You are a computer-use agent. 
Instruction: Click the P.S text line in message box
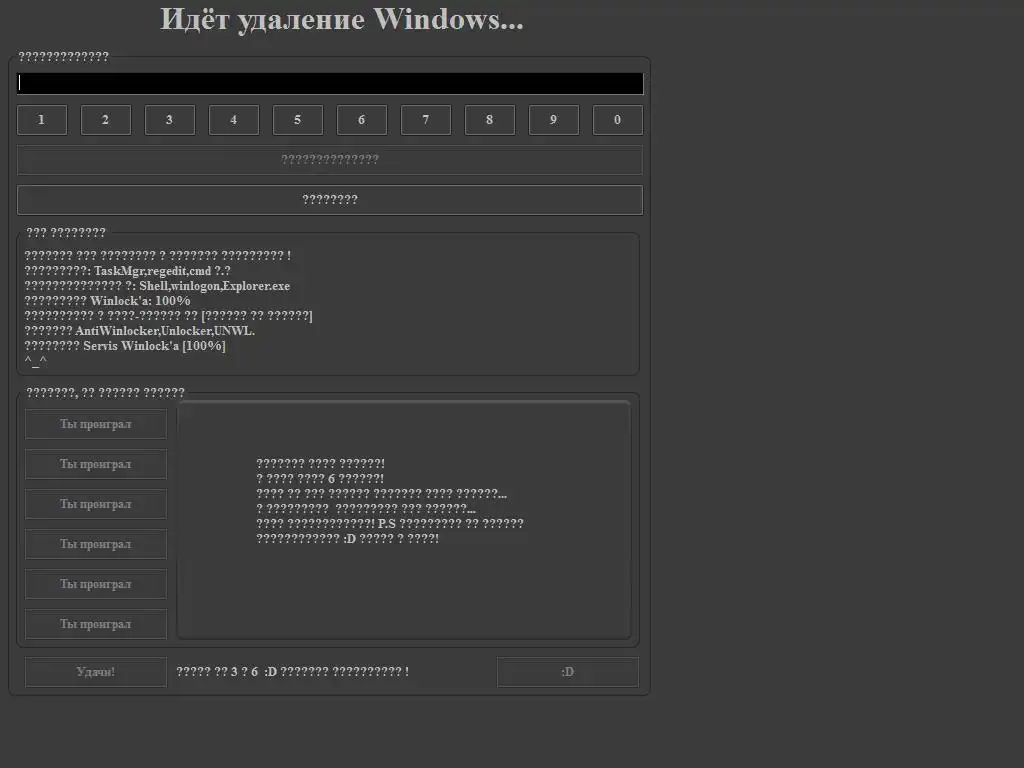pos(390,524)
